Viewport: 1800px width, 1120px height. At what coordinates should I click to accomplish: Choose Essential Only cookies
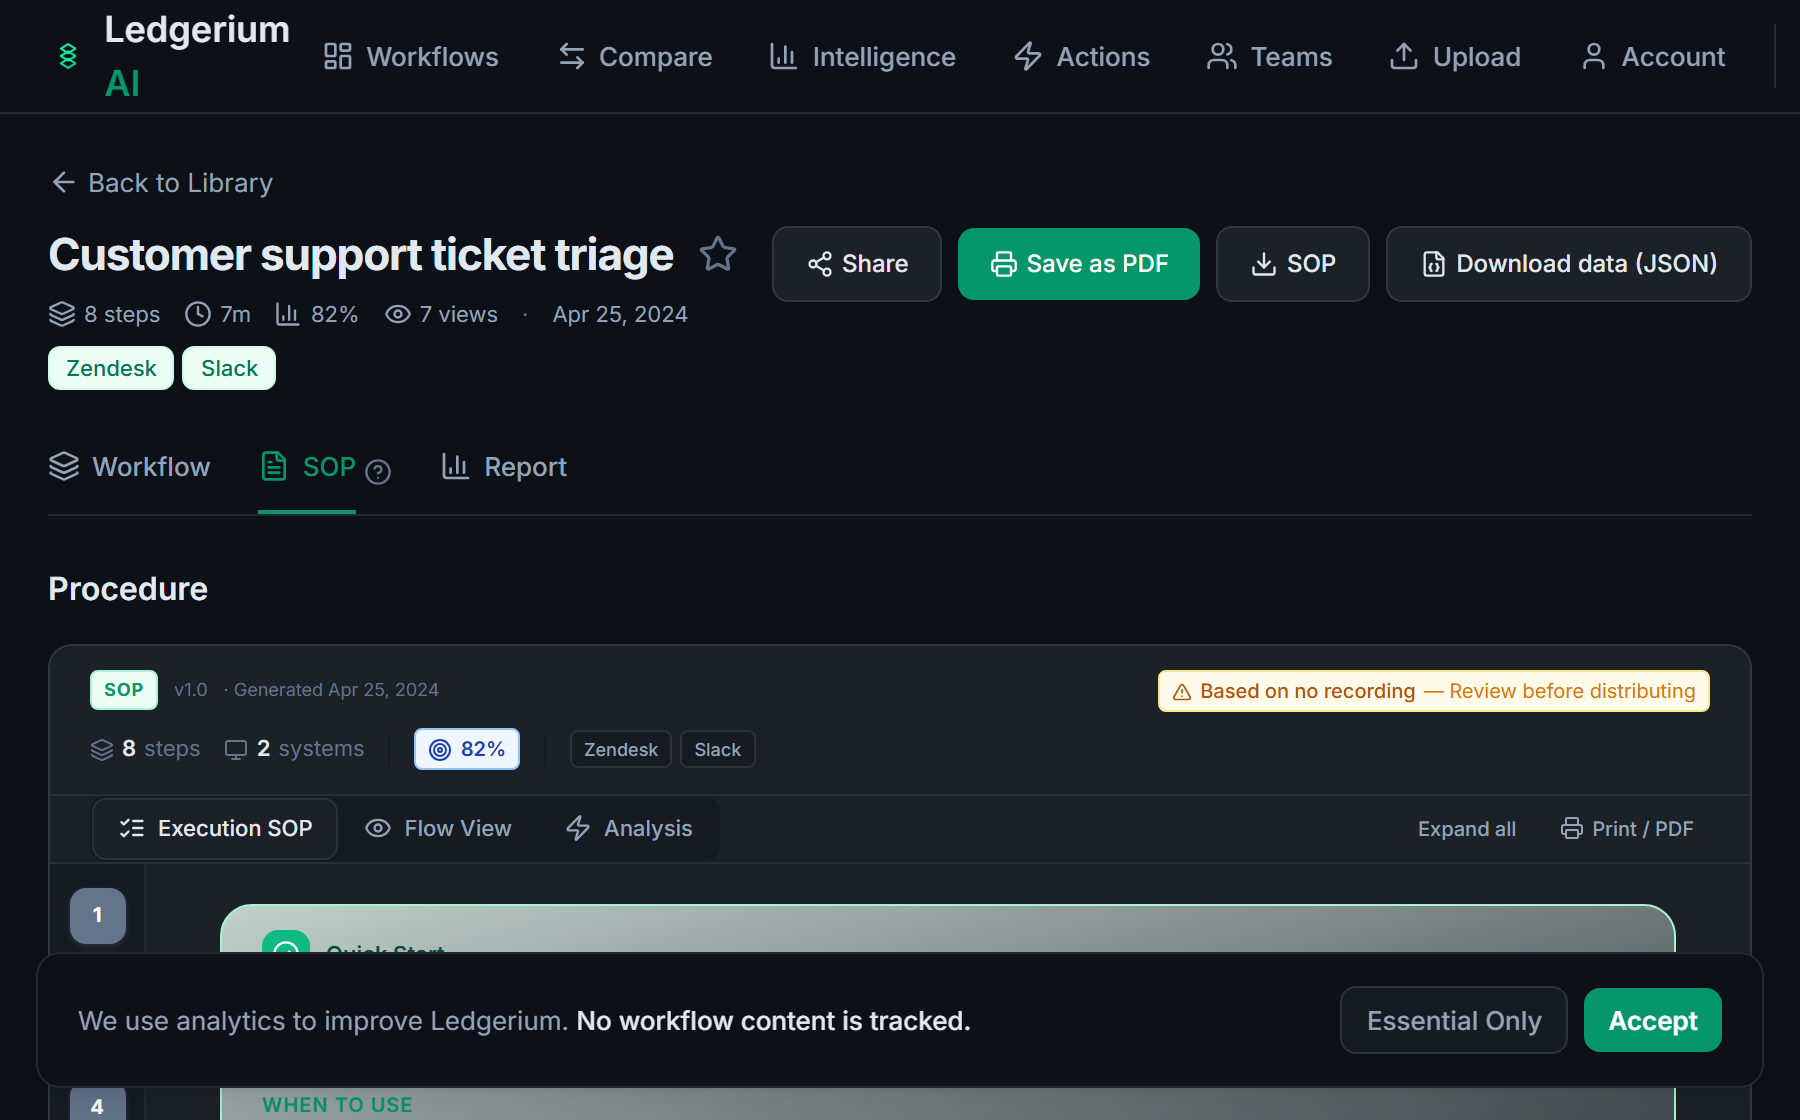click(1454, 1020)
